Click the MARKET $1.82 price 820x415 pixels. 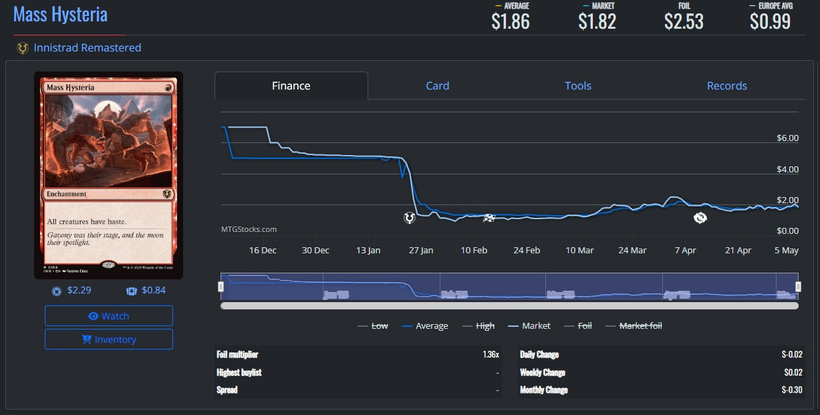[x=597, y=17]
